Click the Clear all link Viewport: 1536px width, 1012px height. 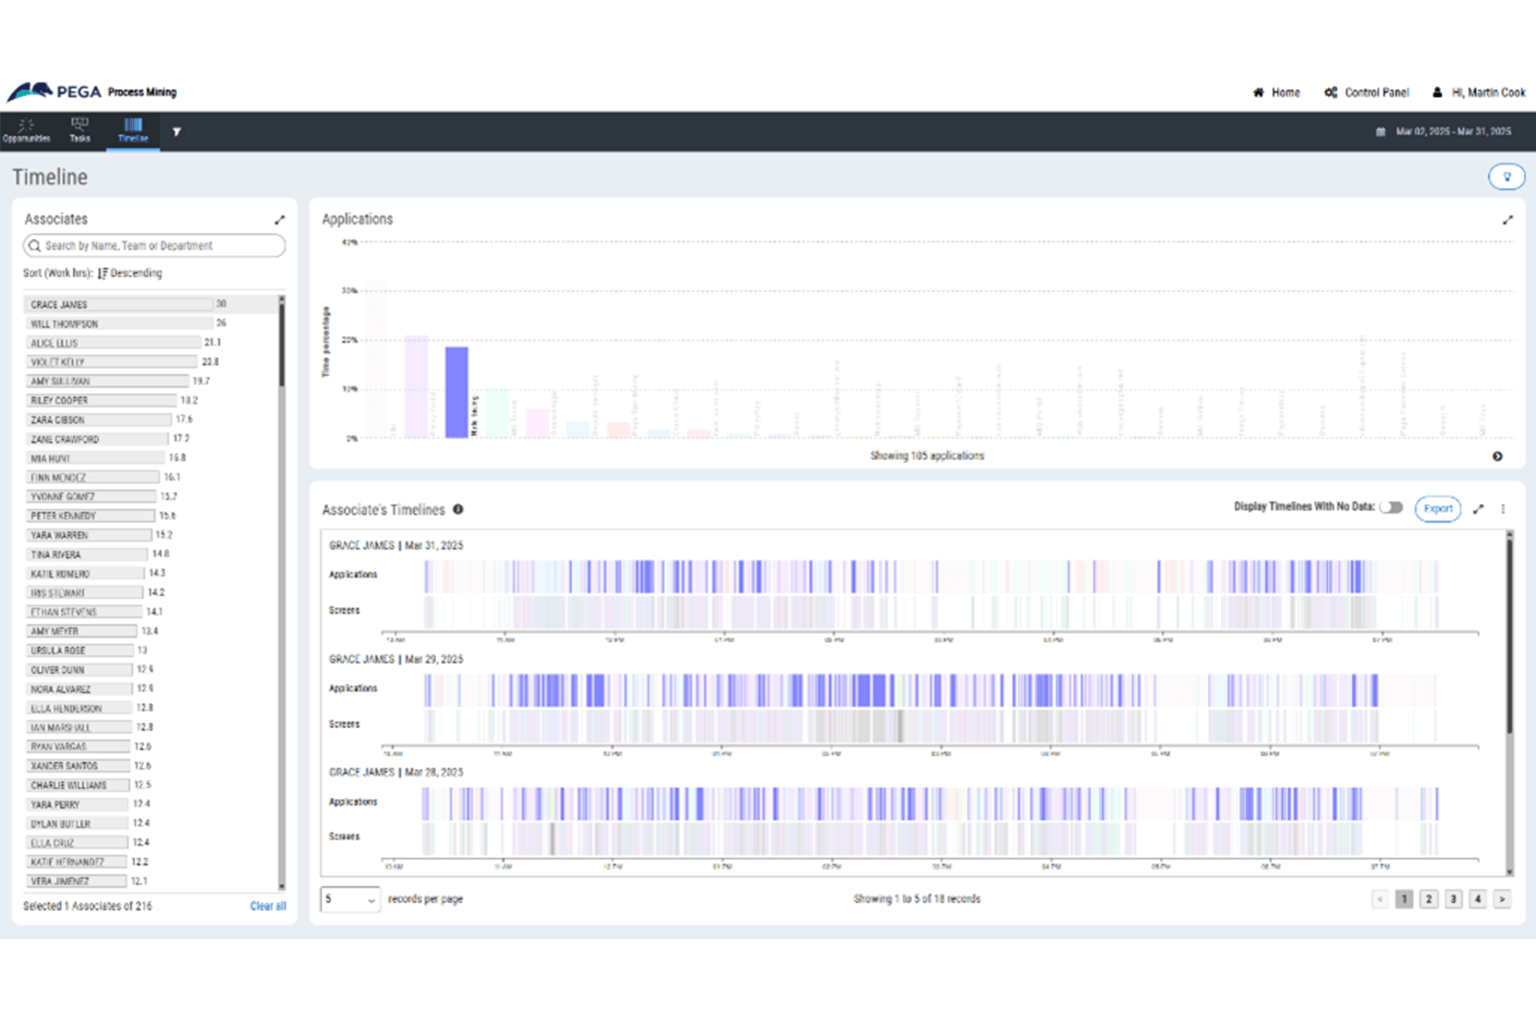point(267,906)
